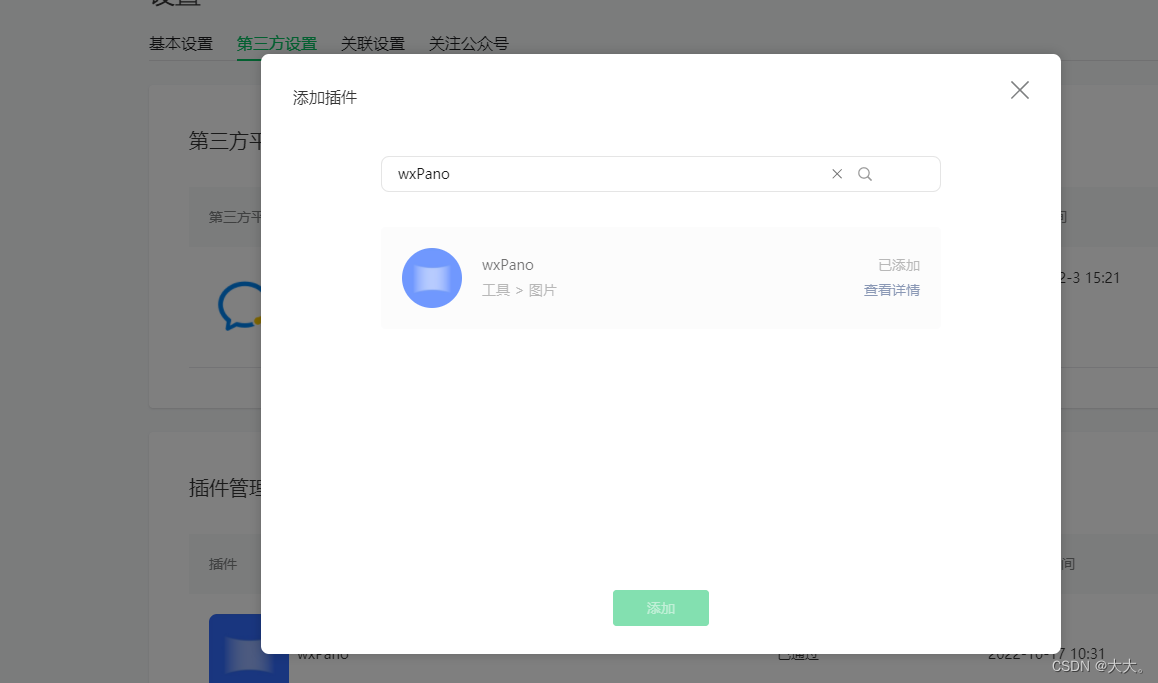Switch to 关联设置 tab
Image resolution: width=1158 pixels, height=683 pixels.
tap(373, 44)
